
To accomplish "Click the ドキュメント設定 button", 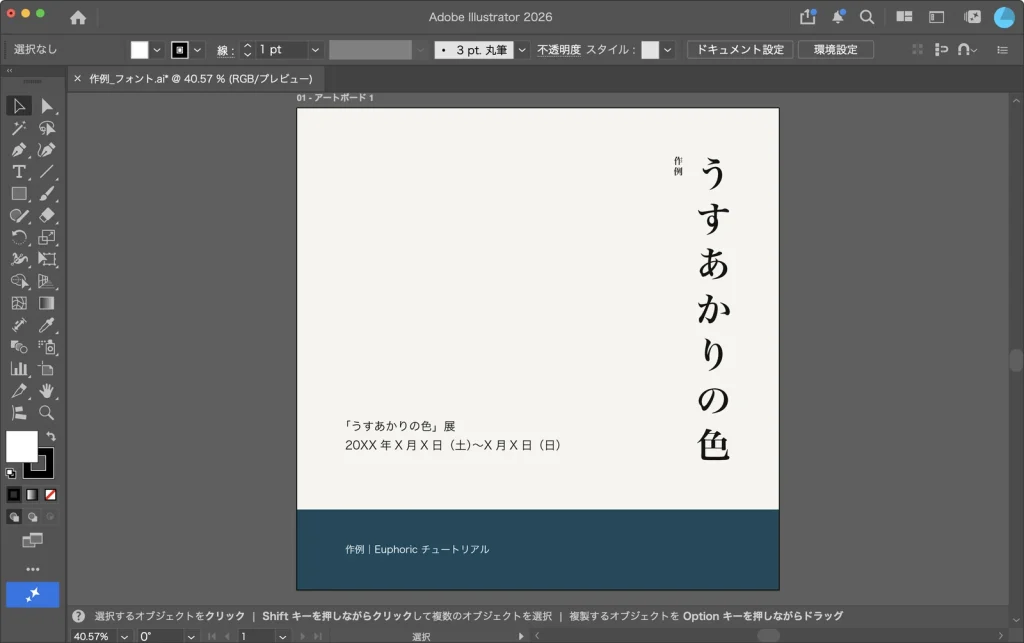I will coord(740,50).
